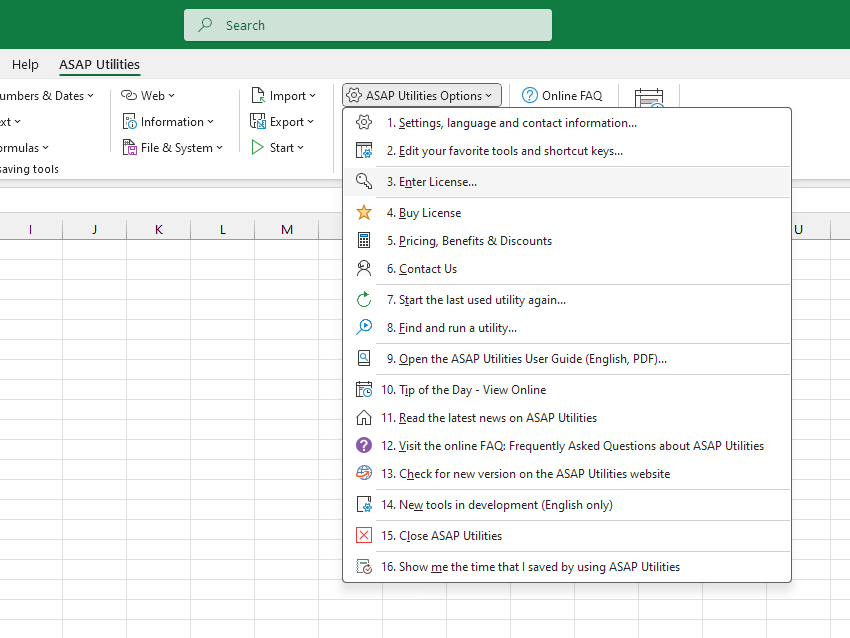Image resolution: width=850 pixels, height=638 pixels.
Task: Click into the Search box
Action: pyautogui.click(x=368, y=25)
